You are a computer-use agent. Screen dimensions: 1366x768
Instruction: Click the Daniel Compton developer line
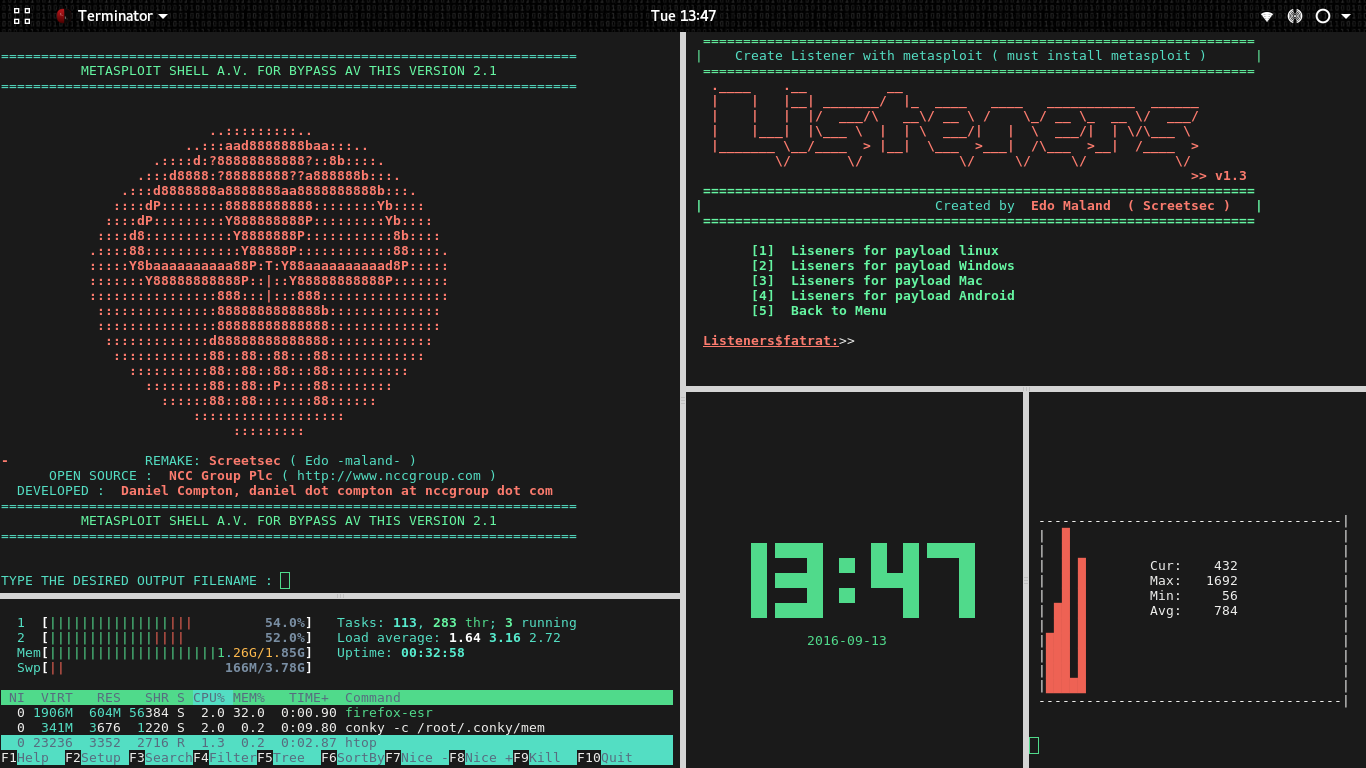tap(285, 491)
